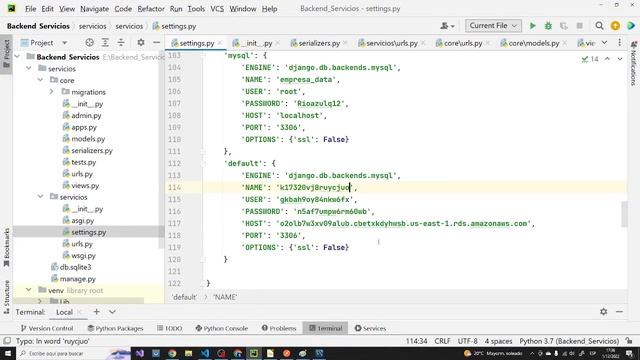Screen dimensions: 640x360
Task: Click the UTF-8 encoding widget
Action: 467,341
